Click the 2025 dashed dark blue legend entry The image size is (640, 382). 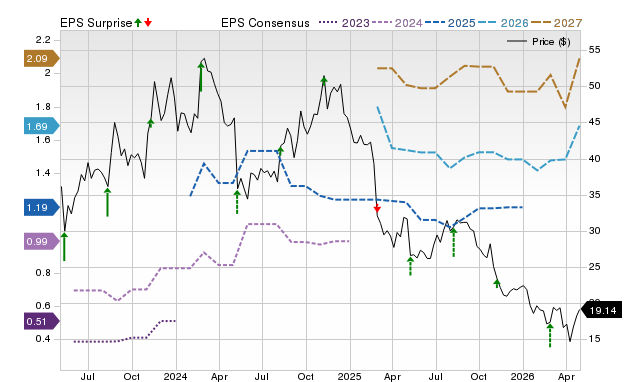tap(450, 23)
